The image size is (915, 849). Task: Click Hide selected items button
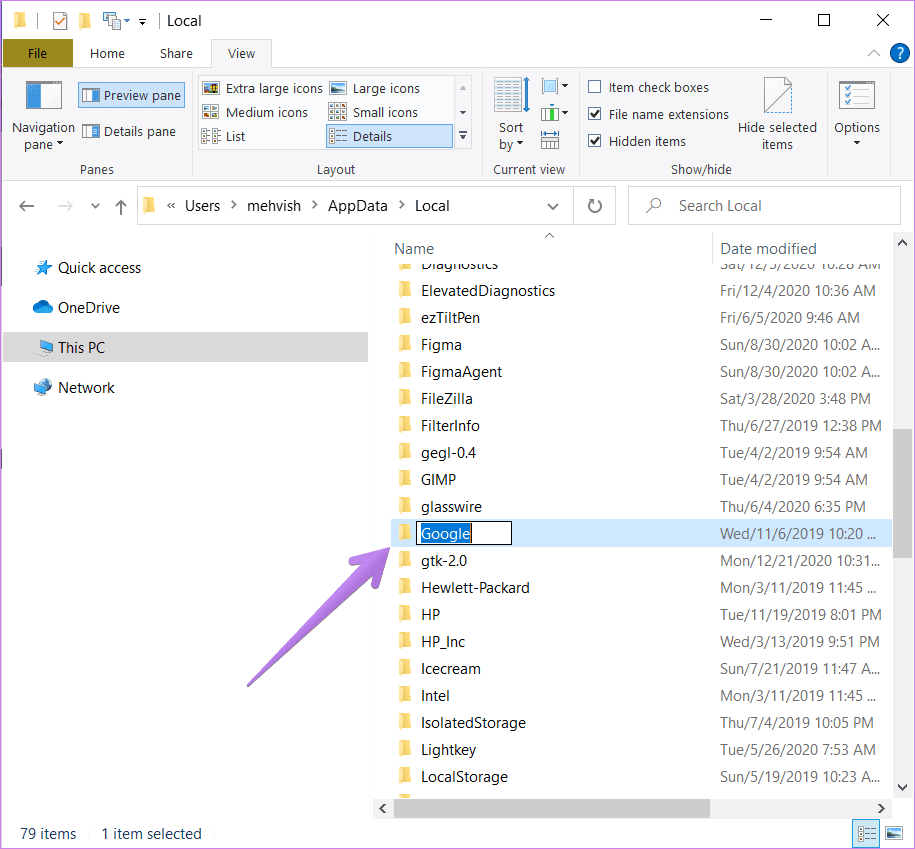pos(777,114)
